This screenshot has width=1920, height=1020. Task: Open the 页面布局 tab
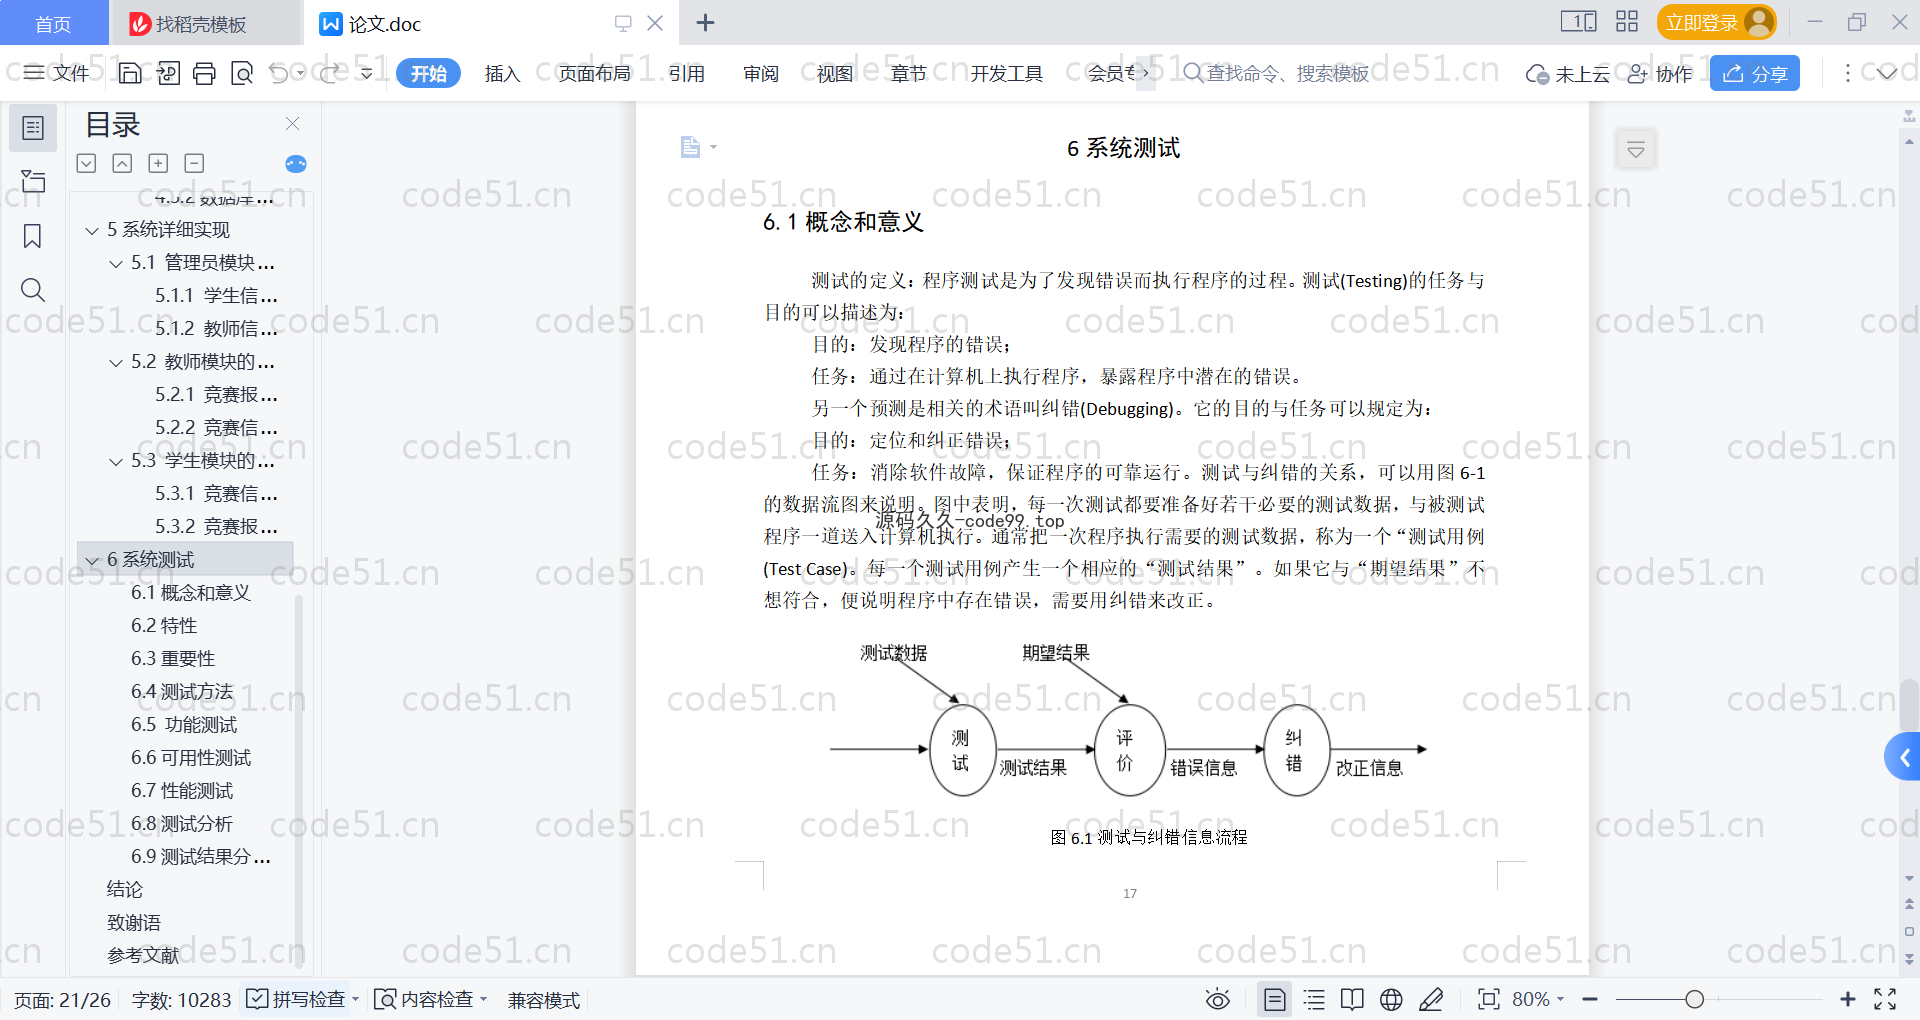tap(594, 73)
